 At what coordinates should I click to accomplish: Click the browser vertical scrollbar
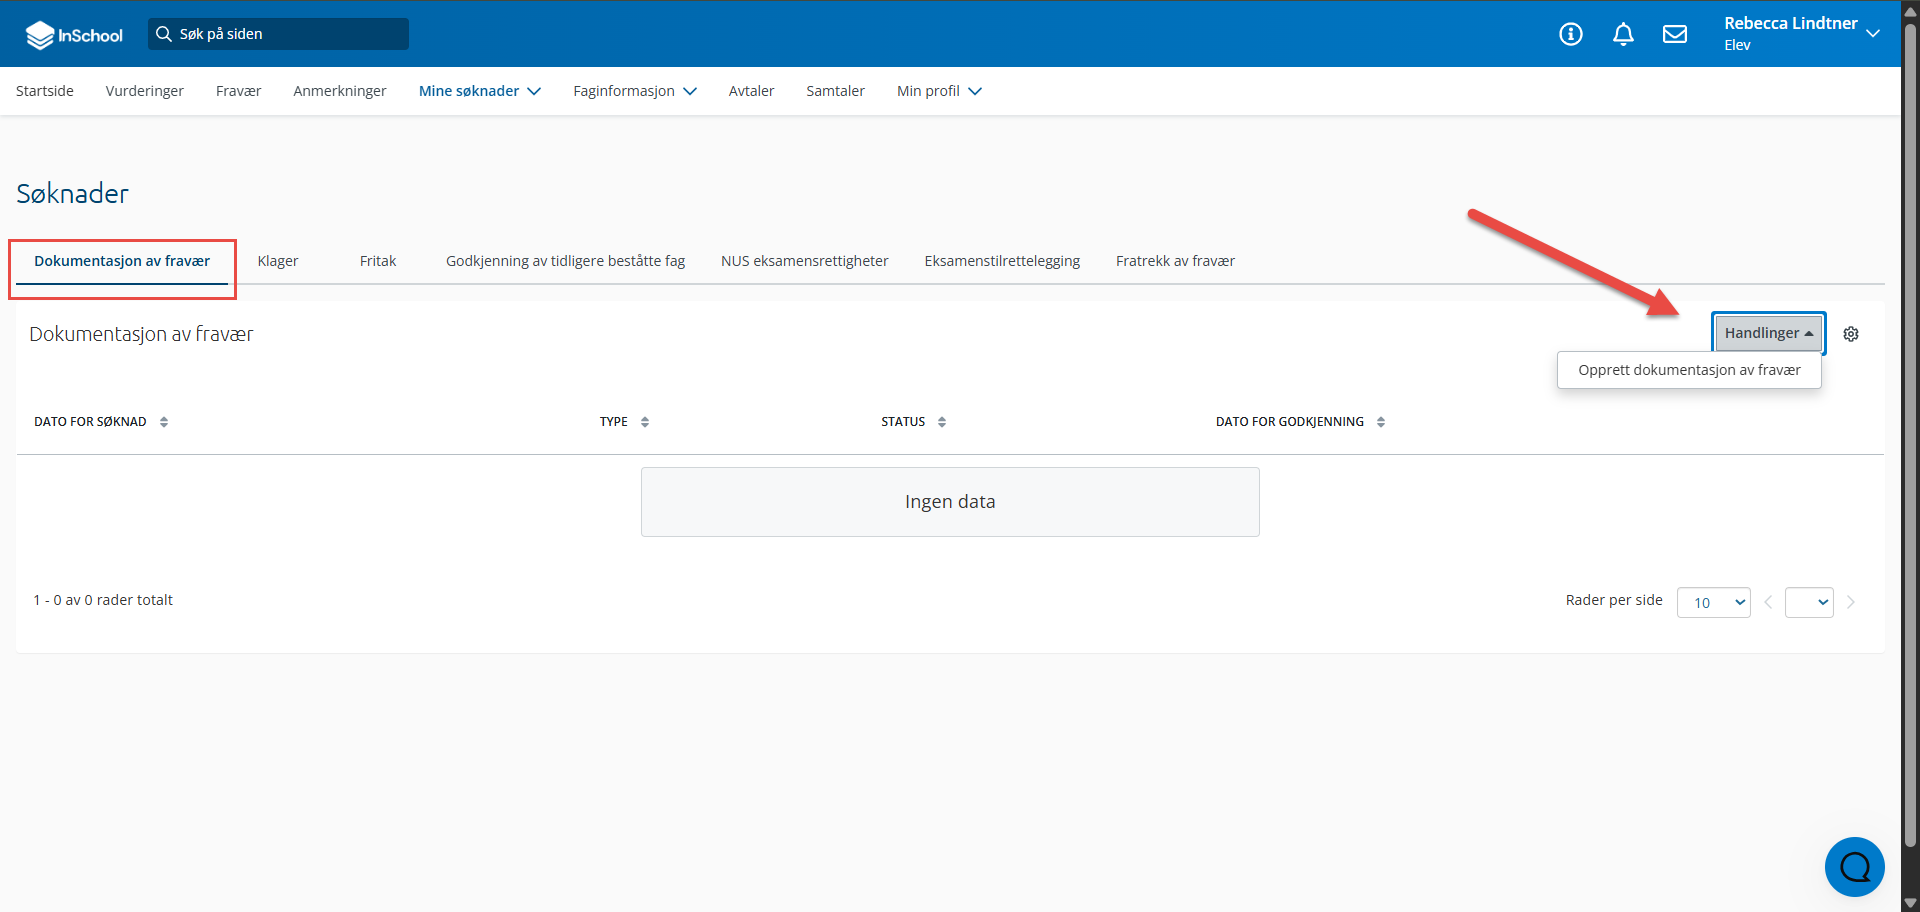coord(1910,435)
